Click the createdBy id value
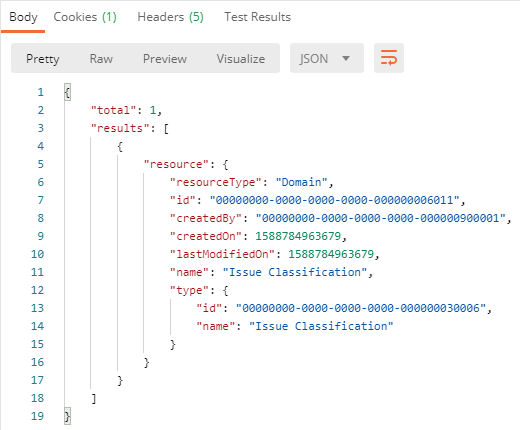This screenshot has width=520, height=430. [380, 218]
